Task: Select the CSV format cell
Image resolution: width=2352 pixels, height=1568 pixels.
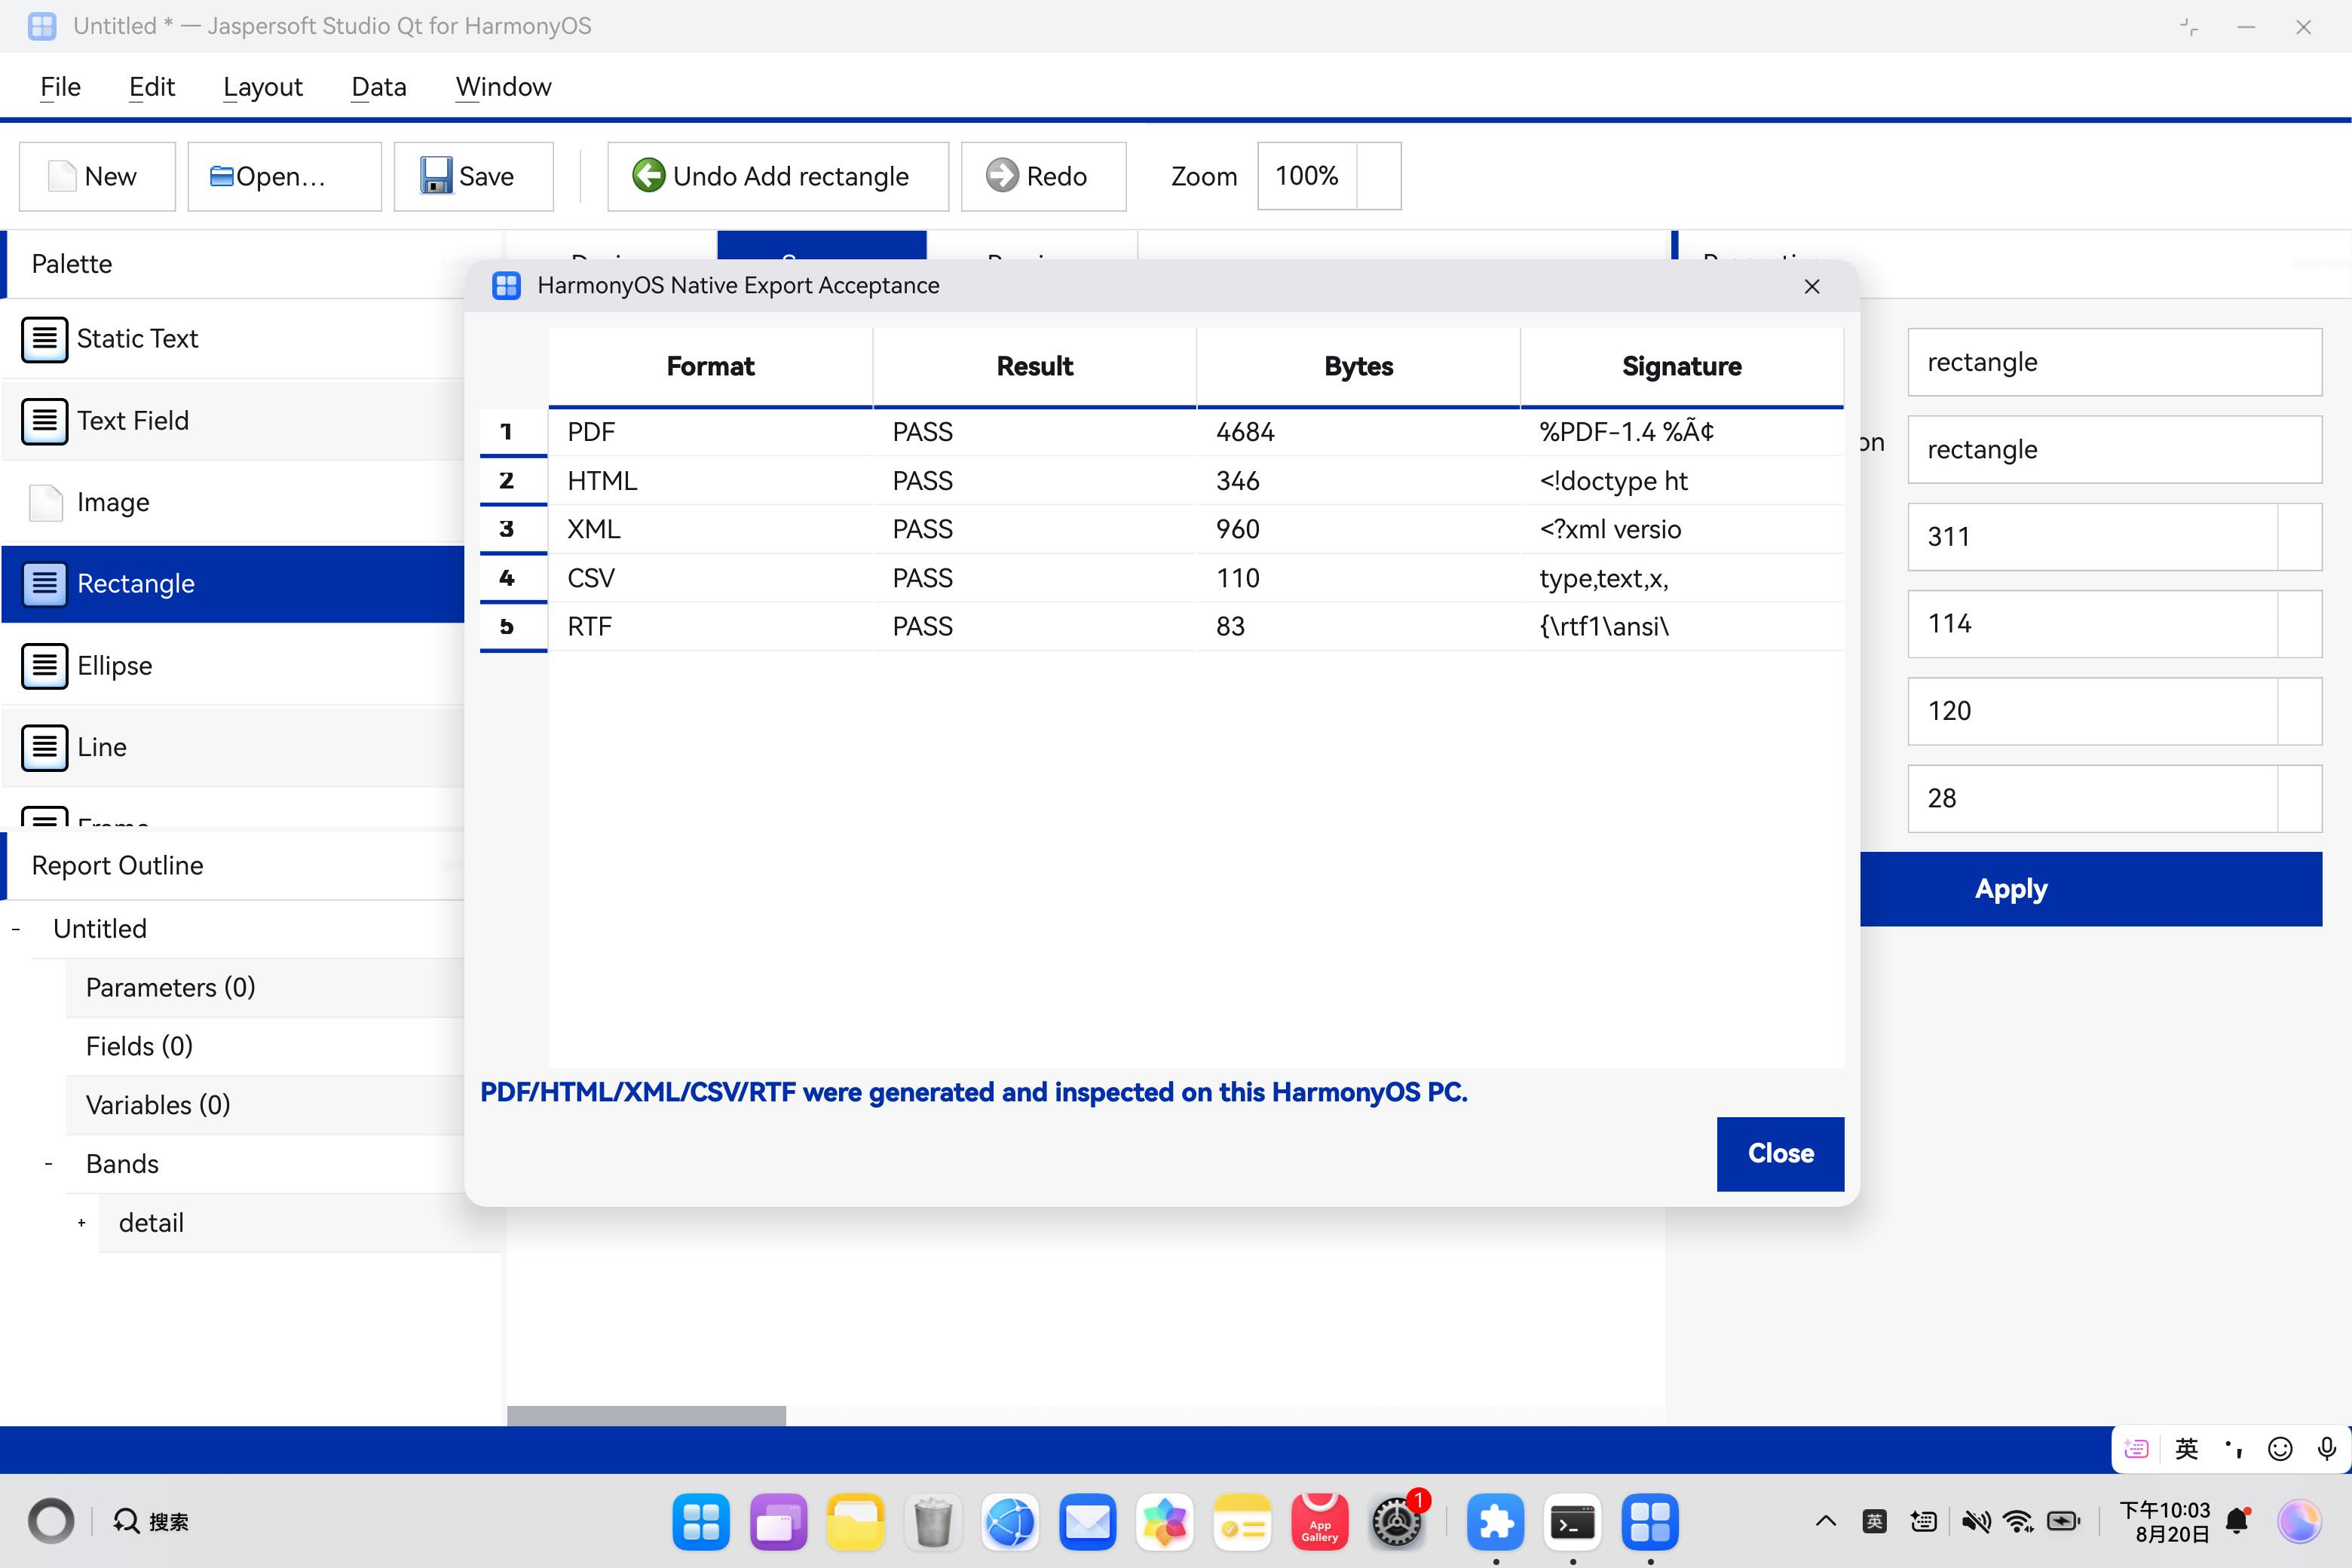Action: coord(710,578)
